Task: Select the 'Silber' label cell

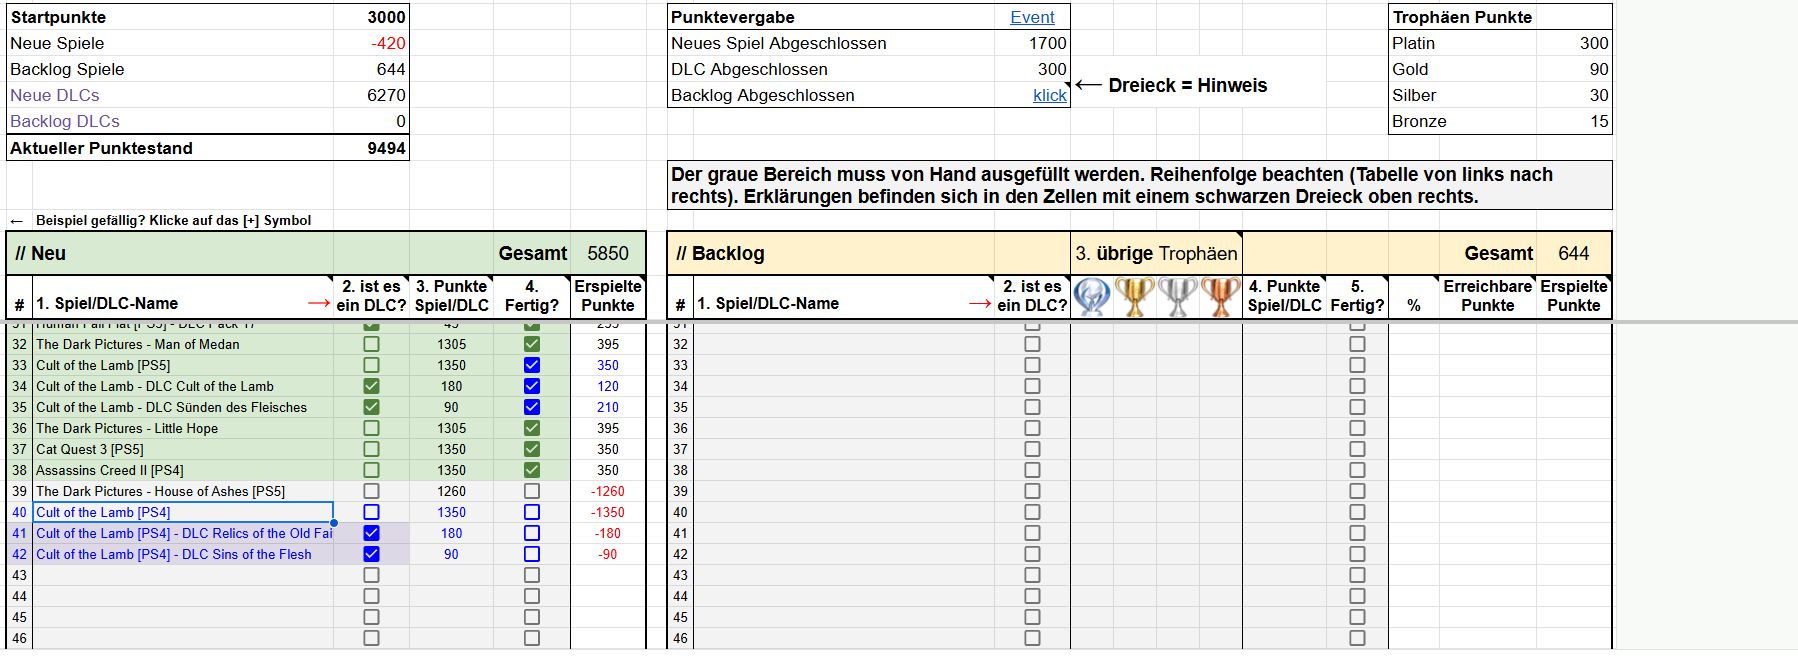Action: tap(1463, 95)
